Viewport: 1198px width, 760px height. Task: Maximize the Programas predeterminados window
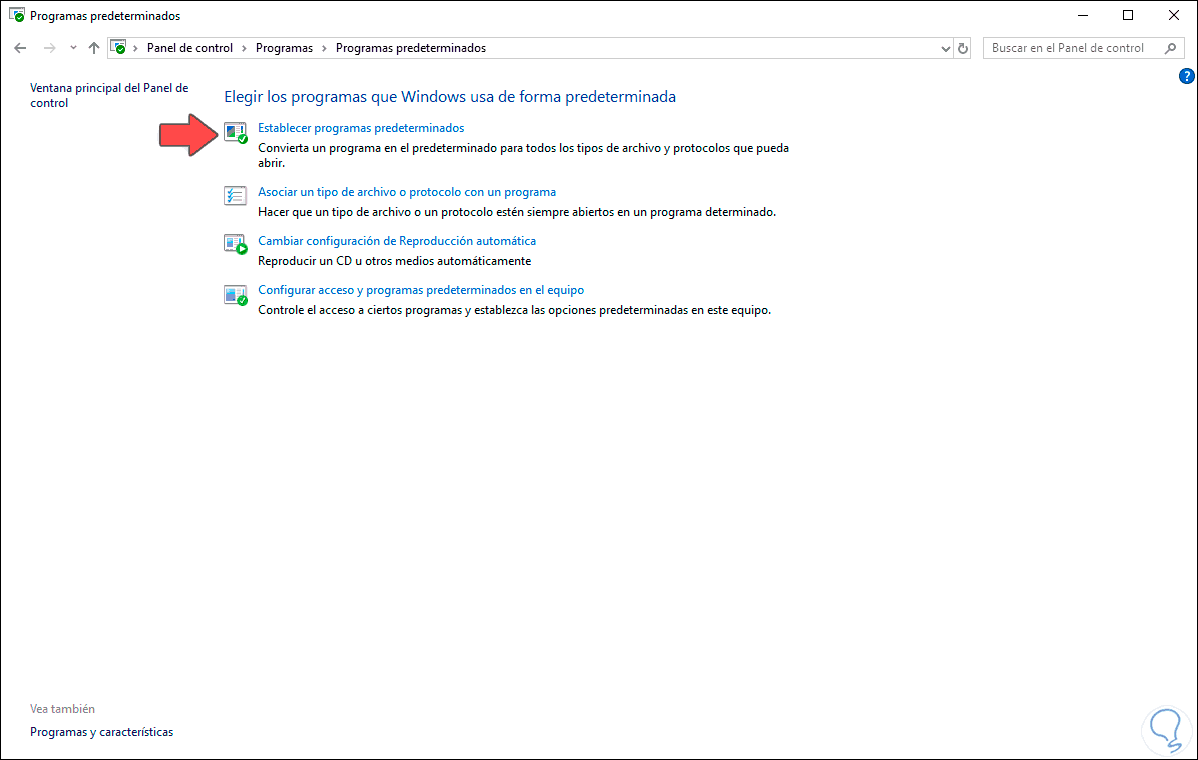(1128, 15)
